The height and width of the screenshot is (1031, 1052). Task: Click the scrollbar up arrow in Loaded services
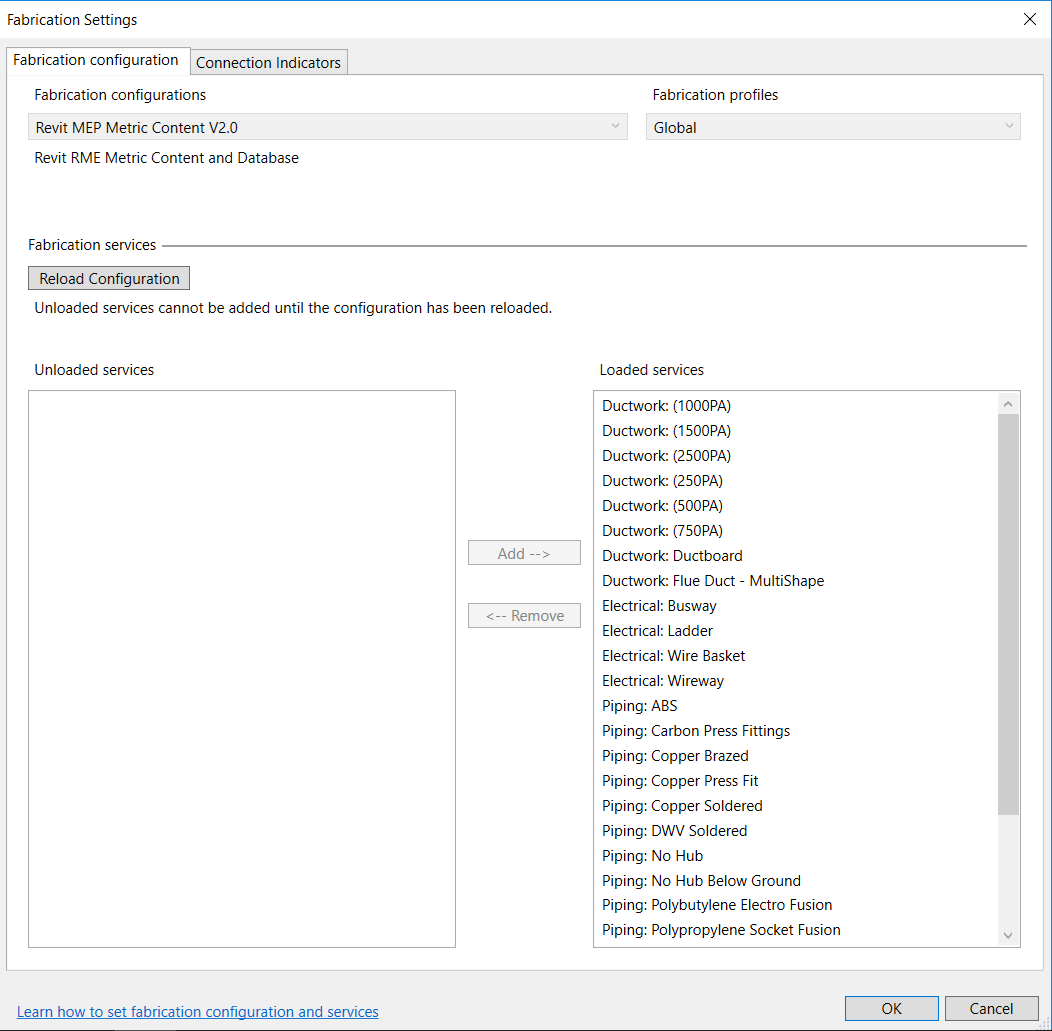(x=1008, y=402)
